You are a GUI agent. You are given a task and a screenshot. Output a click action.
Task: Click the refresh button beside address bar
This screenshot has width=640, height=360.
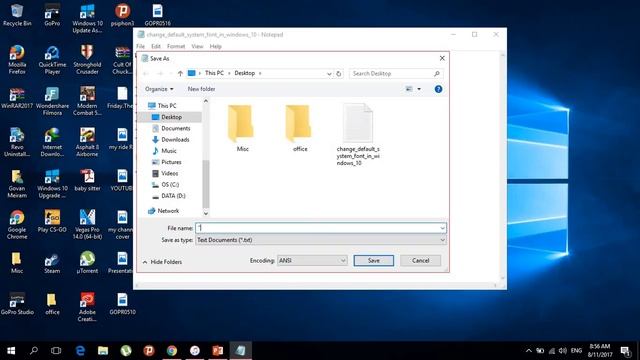tap(338, 74)
